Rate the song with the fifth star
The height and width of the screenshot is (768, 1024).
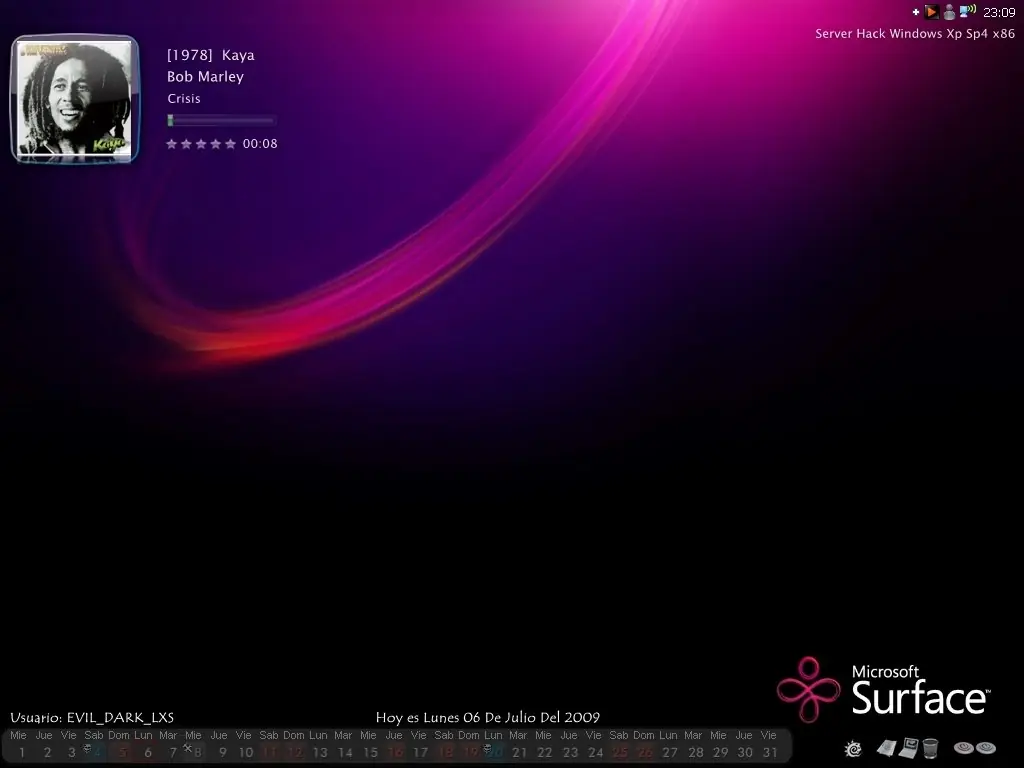point(230,144)
